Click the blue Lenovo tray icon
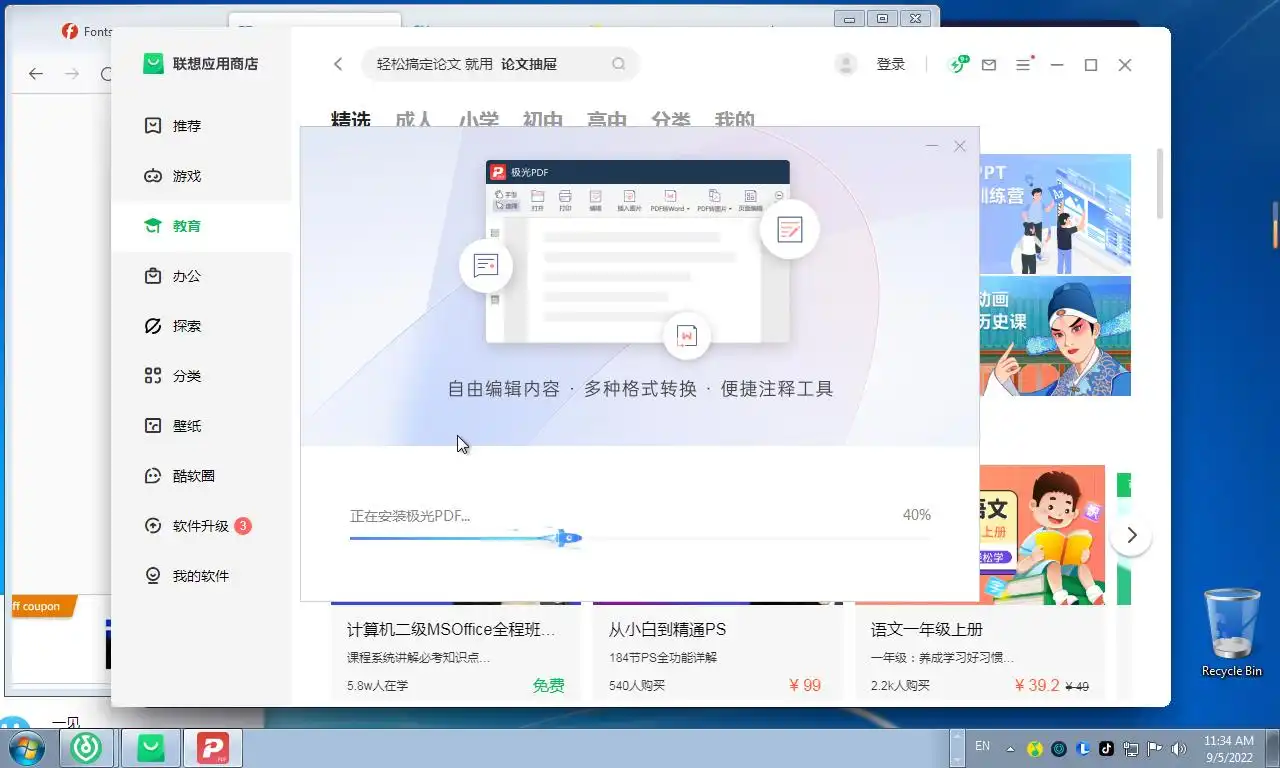The image size is (1280, 768). coord(1083,748)
